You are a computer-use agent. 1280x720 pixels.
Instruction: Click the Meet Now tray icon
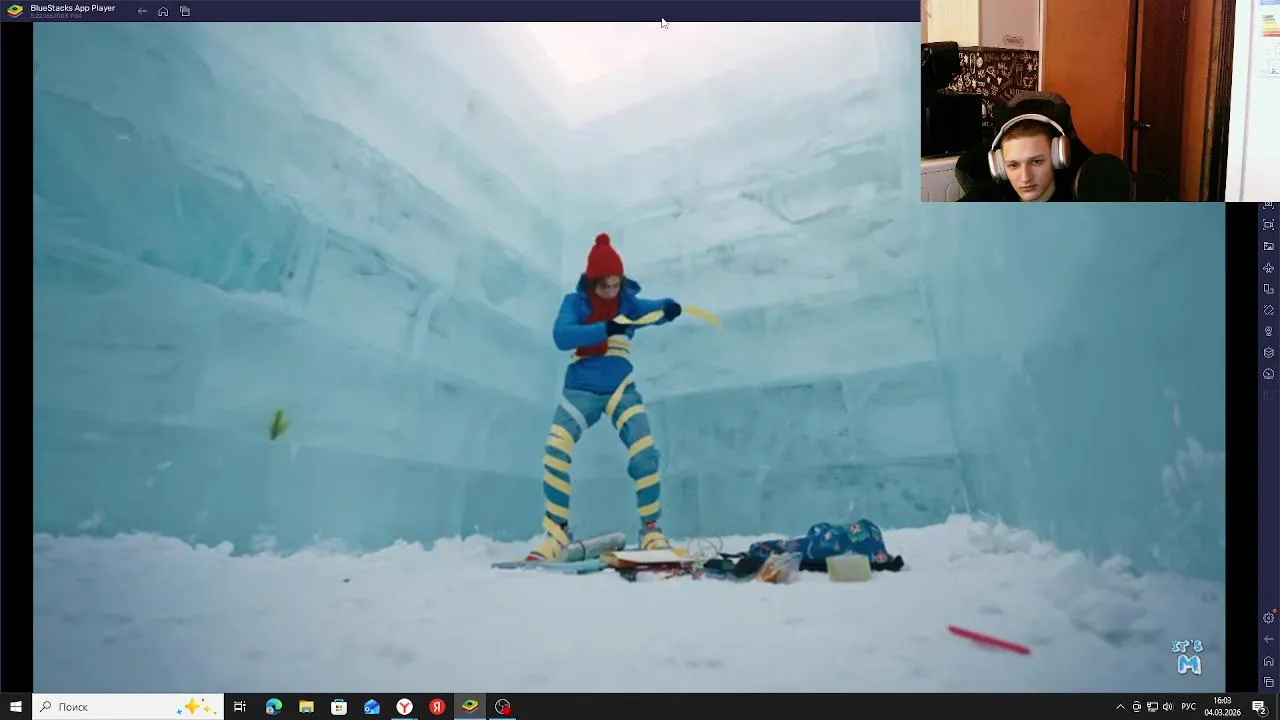point(1136,707)
